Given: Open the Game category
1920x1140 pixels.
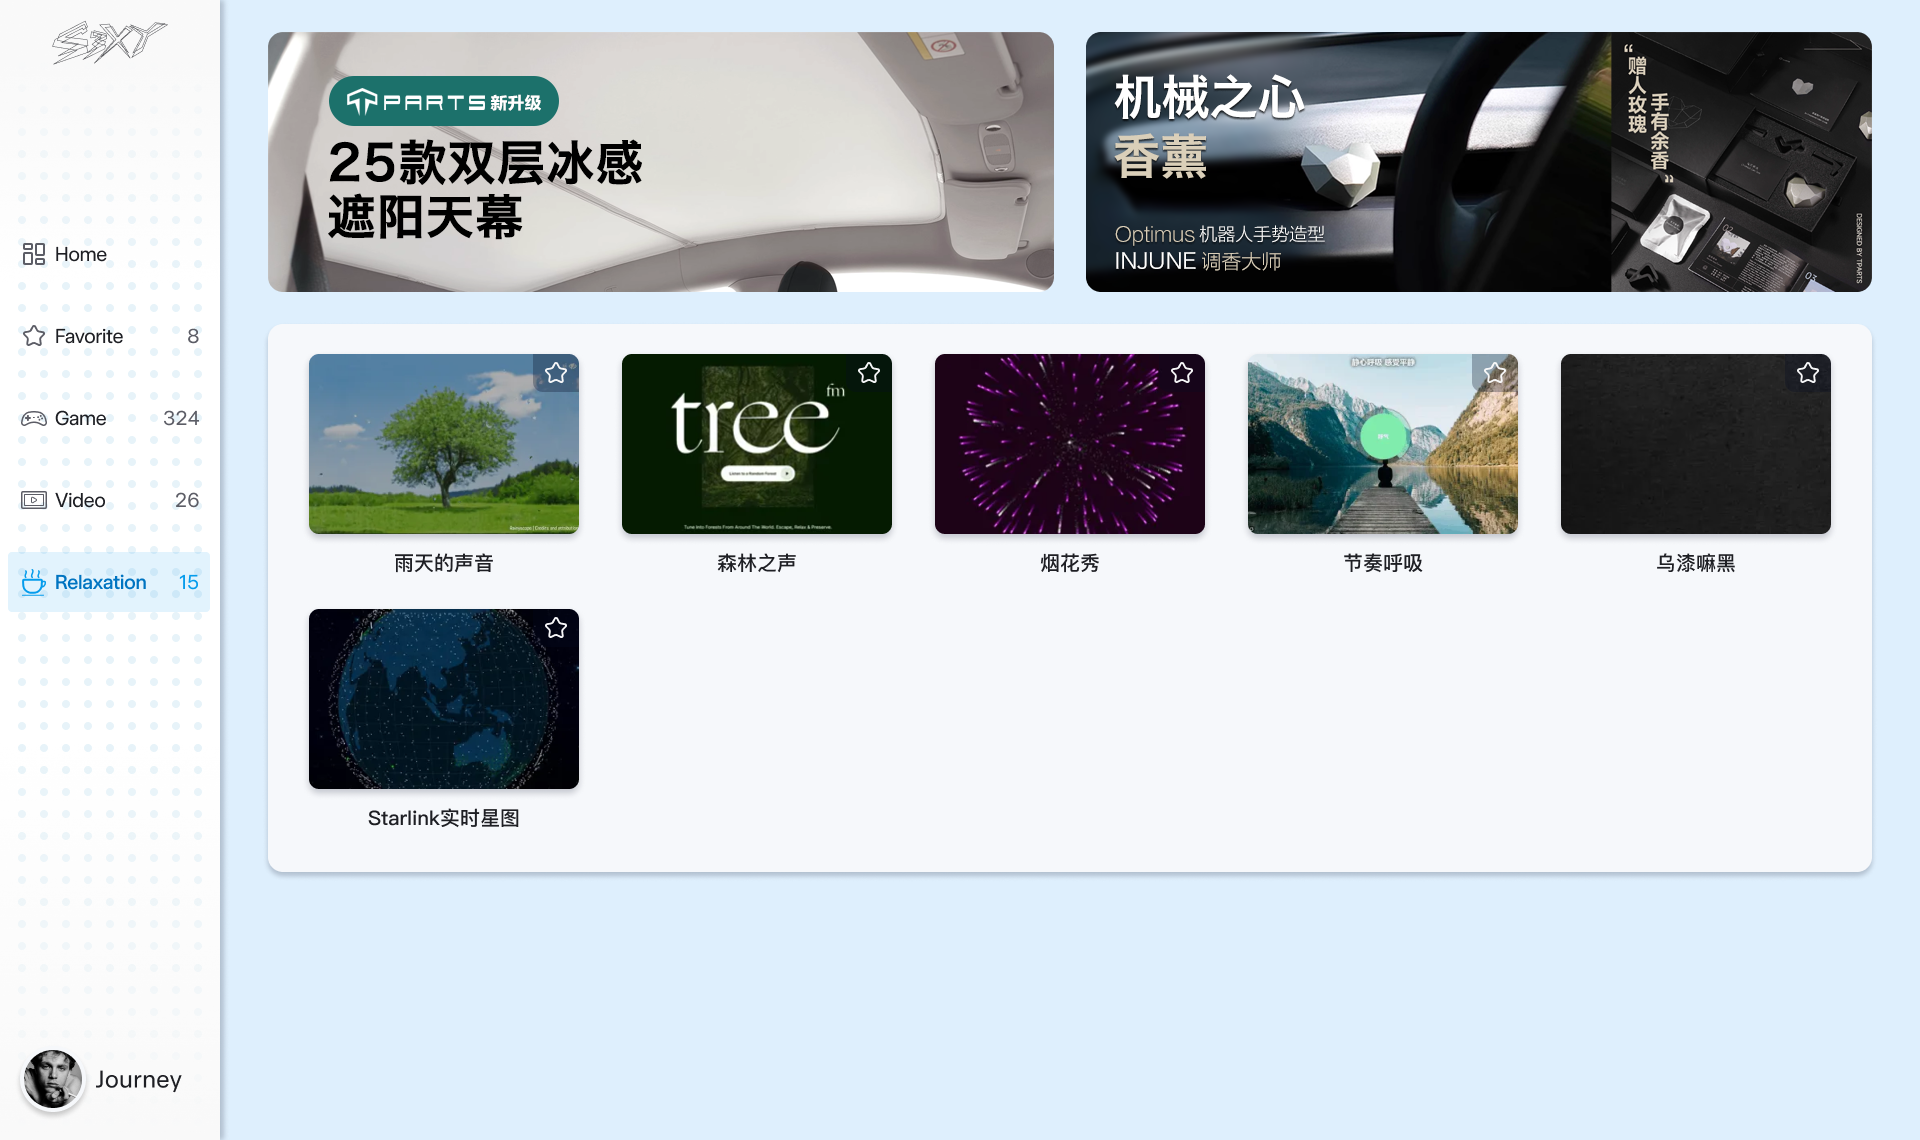Looking at the screenshot, I should pos(109,418).
